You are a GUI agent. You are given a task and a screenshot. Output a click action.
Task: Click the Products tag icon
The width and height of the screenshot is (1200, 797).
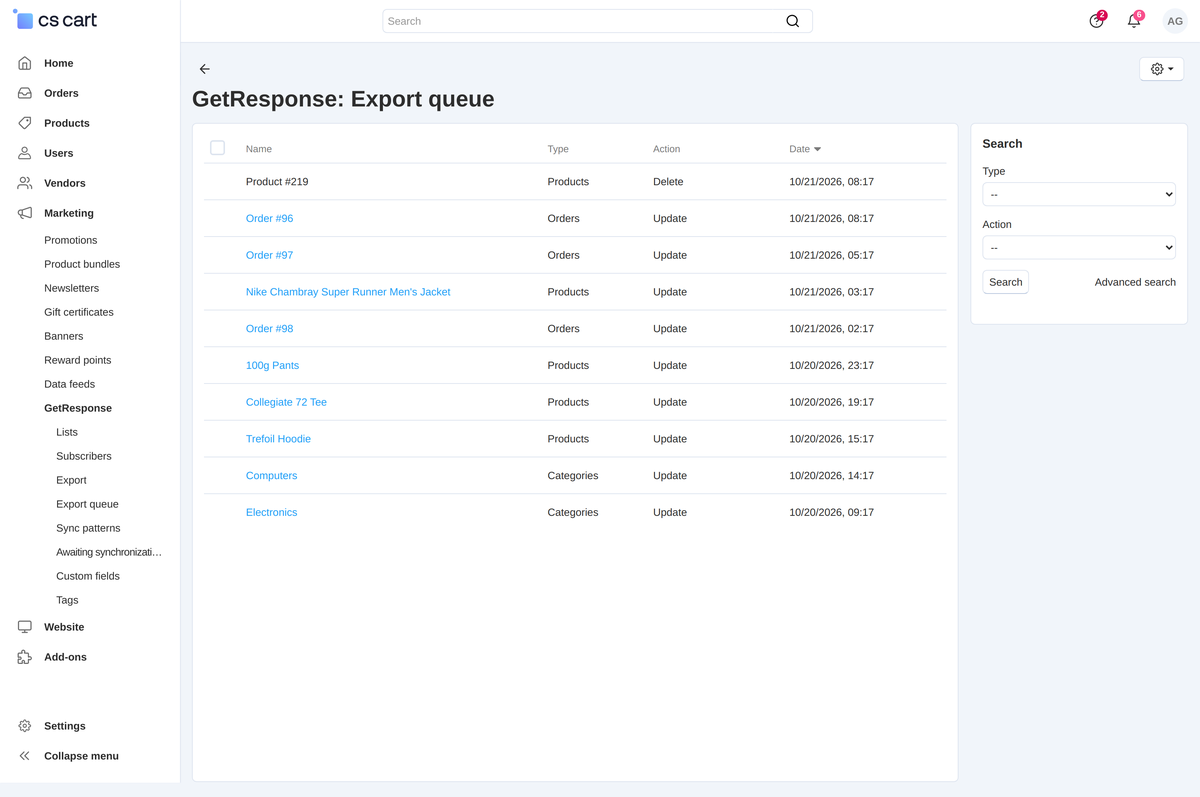[25, 123]
